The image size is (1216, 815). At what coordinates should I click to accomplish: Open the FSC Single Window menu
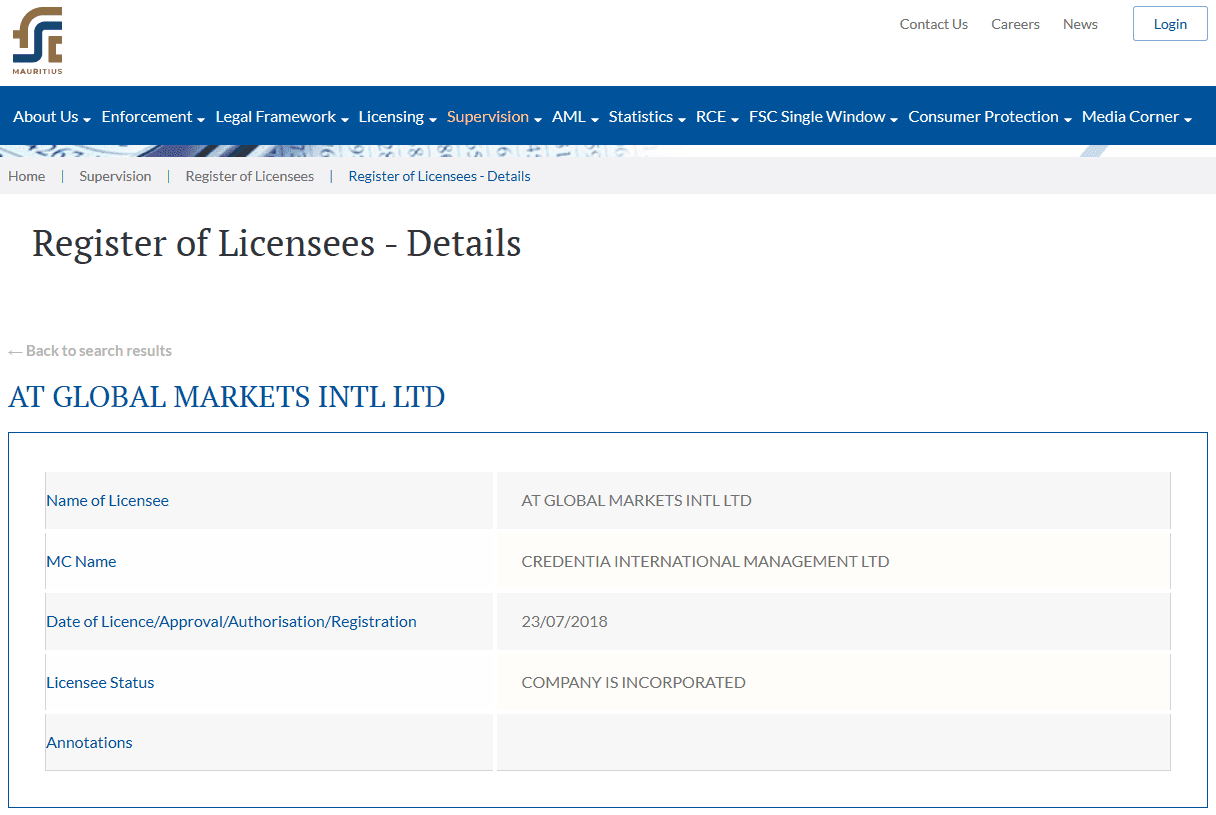click(823, 117)
